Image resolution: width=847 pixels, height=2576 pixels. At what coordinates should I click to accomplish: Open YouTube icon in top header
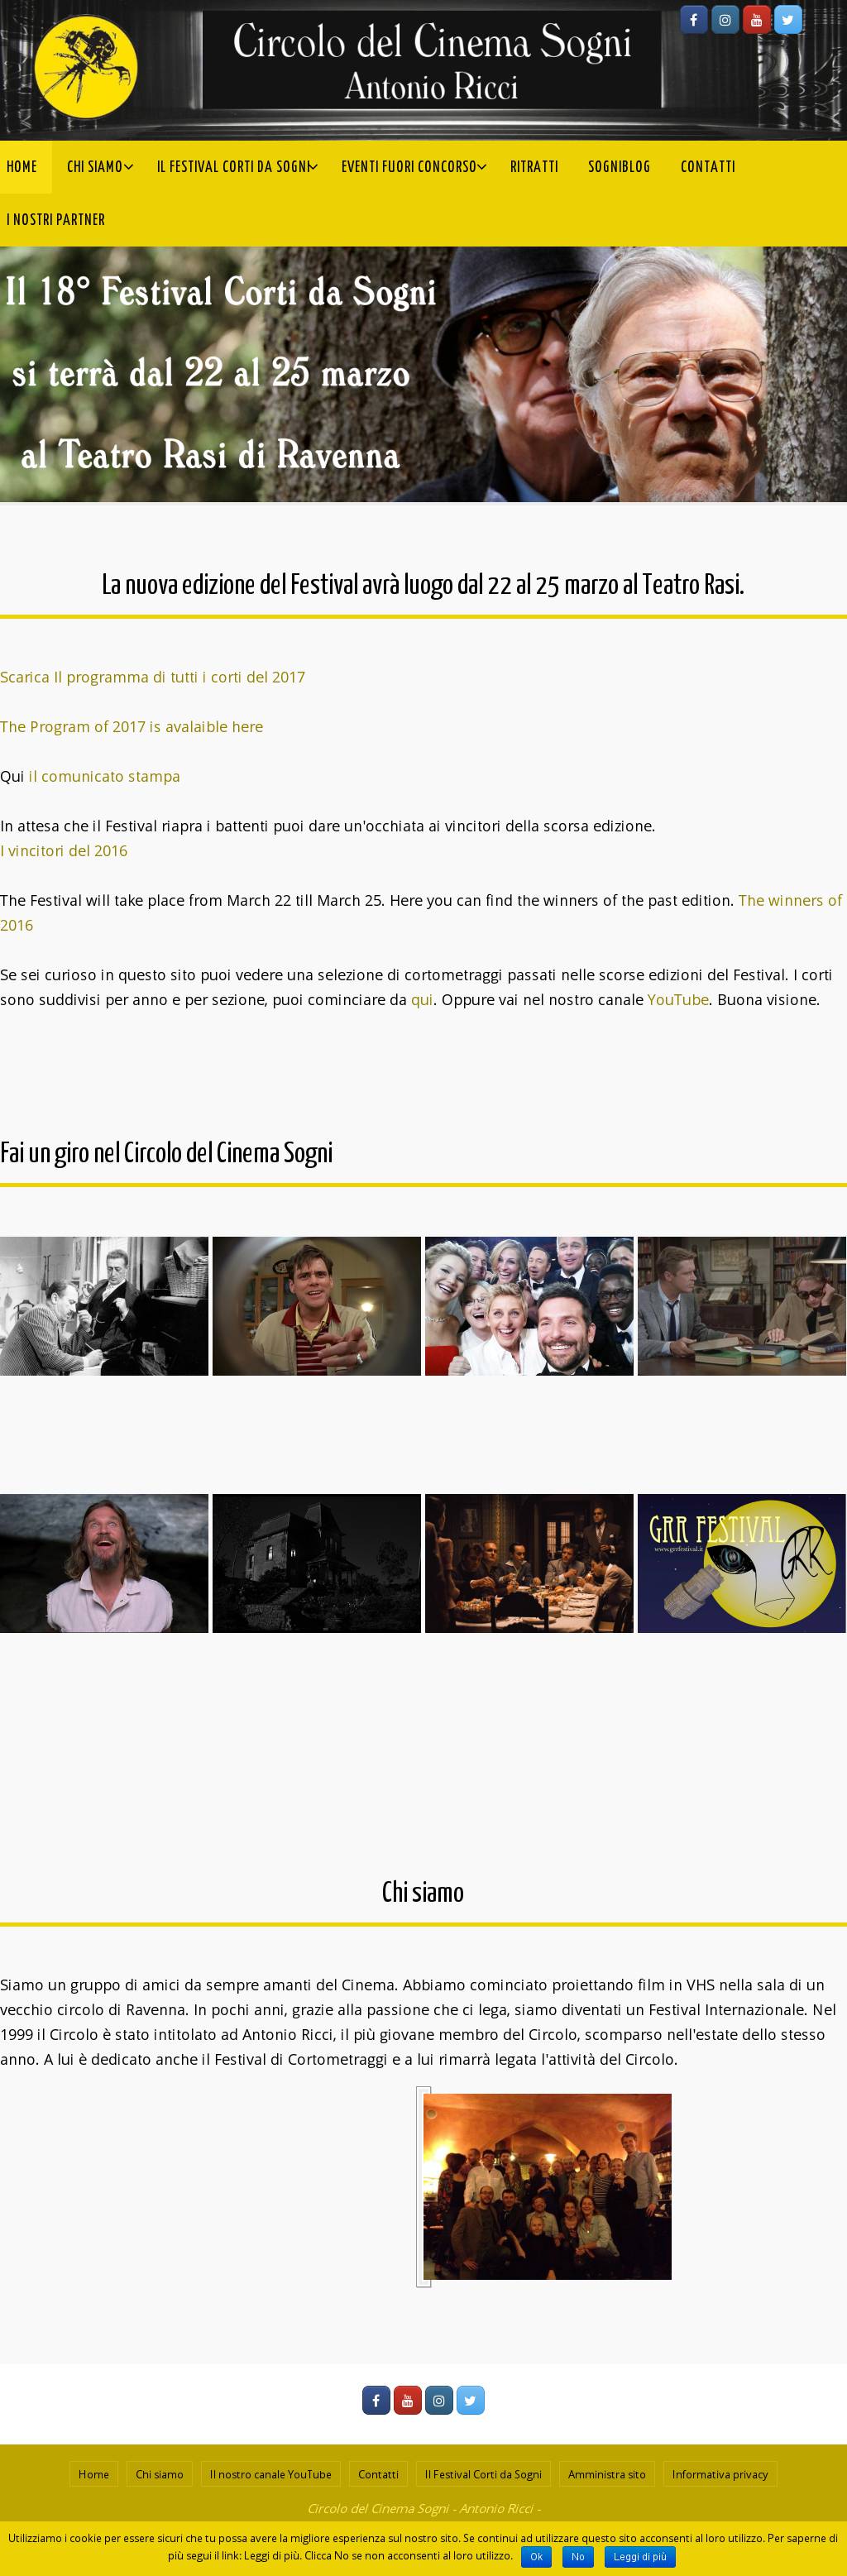[756, 19]
